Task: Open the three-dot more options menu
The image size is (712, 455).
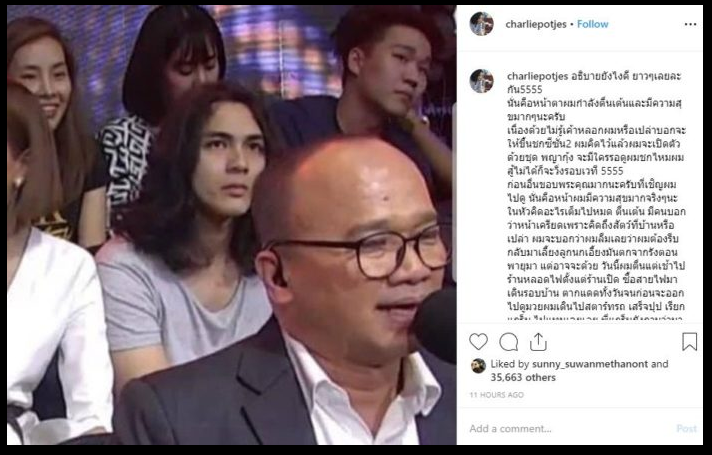Action: pos(690,25)
